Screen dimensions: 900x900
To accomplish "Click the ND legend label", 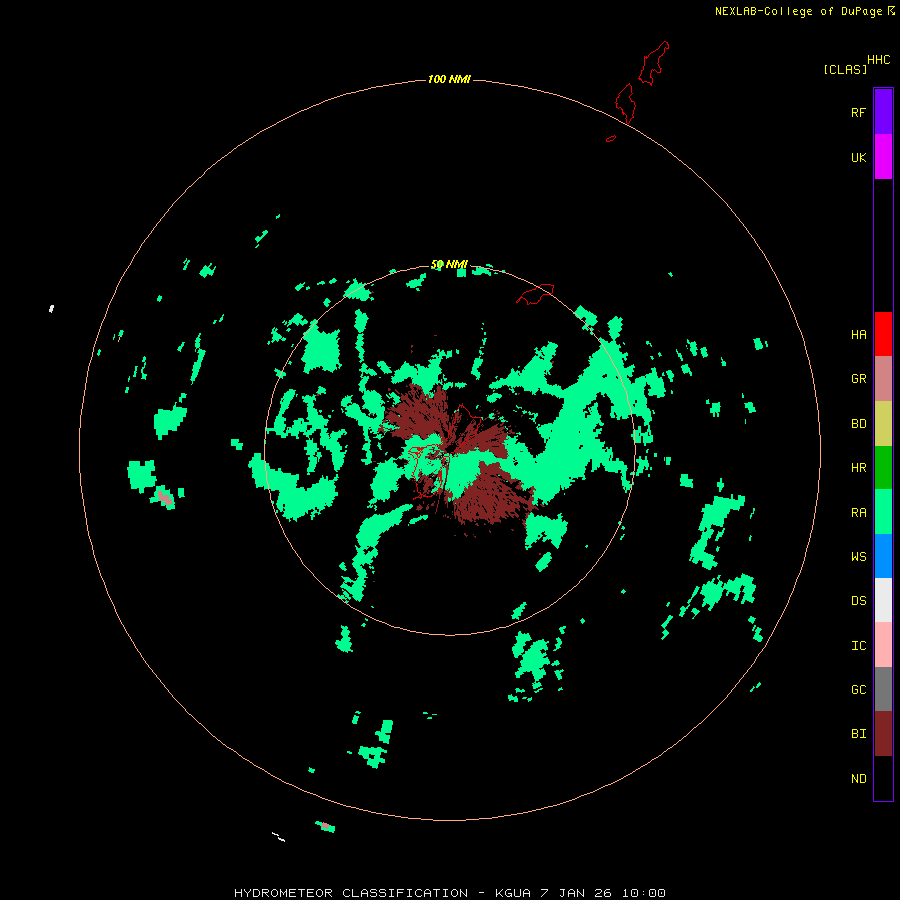I will (858, 778).
